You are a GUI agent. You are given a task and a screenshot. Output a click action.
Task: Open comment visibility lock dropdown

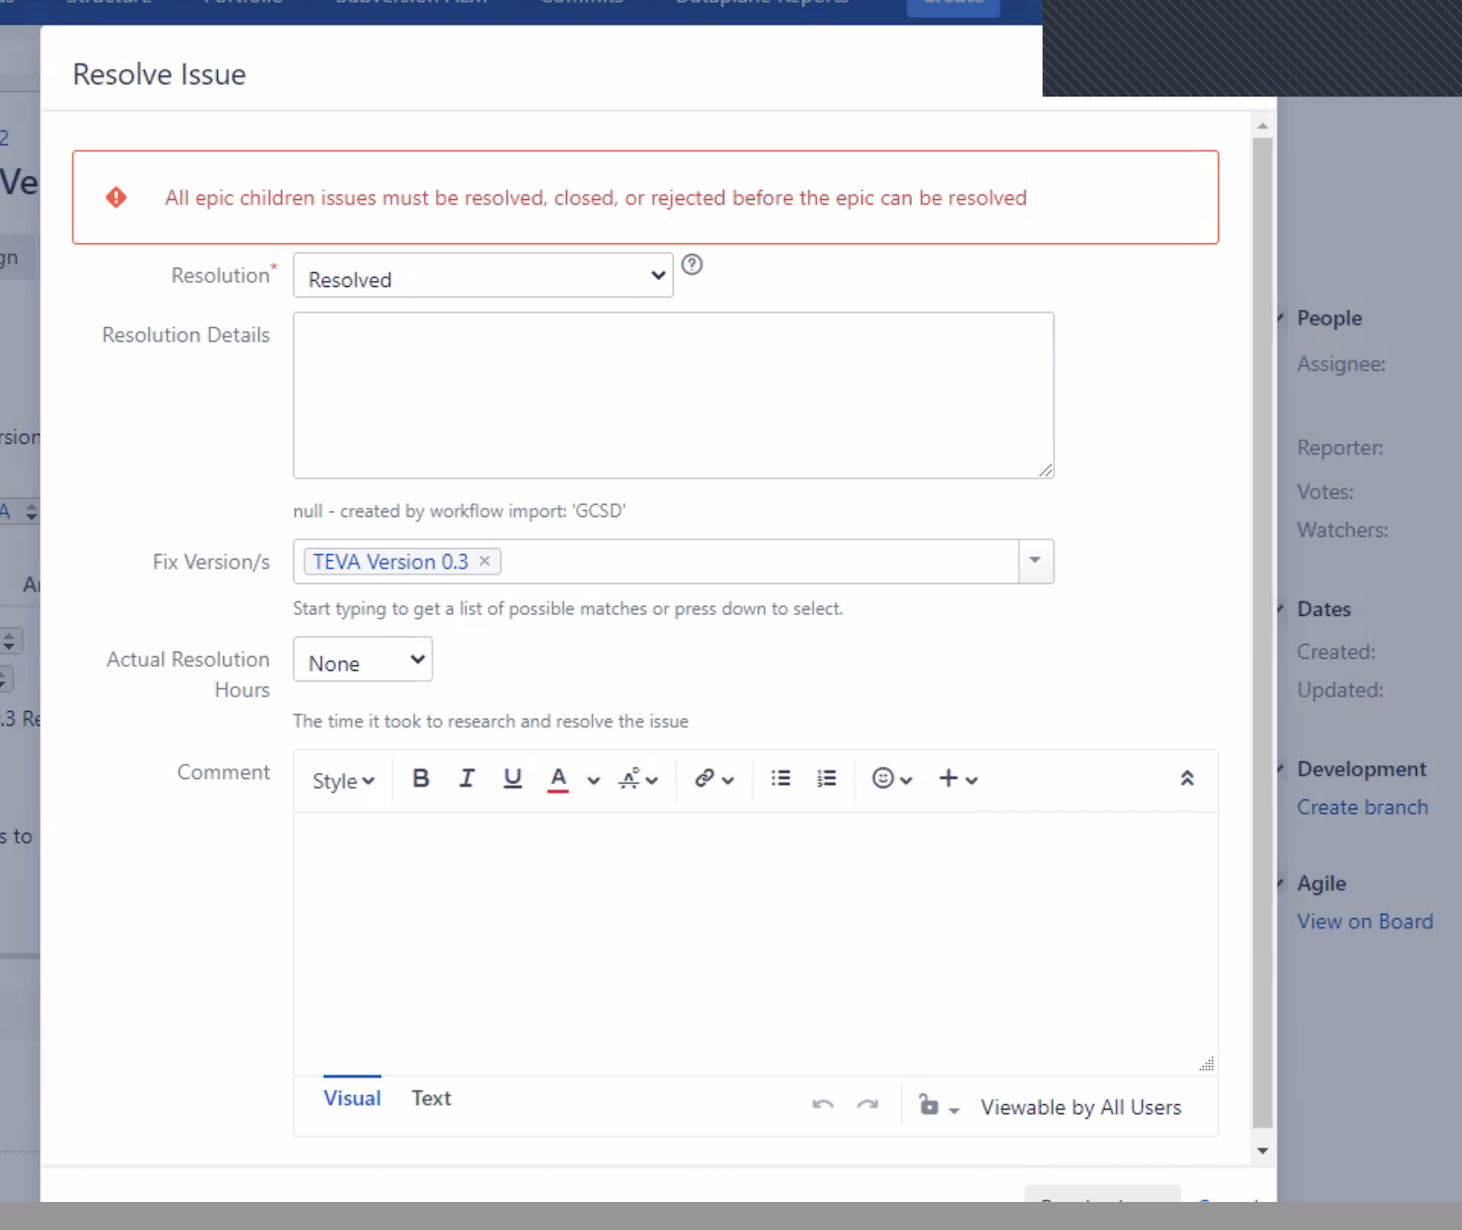pyautogui.click(x=938, y=1106)
